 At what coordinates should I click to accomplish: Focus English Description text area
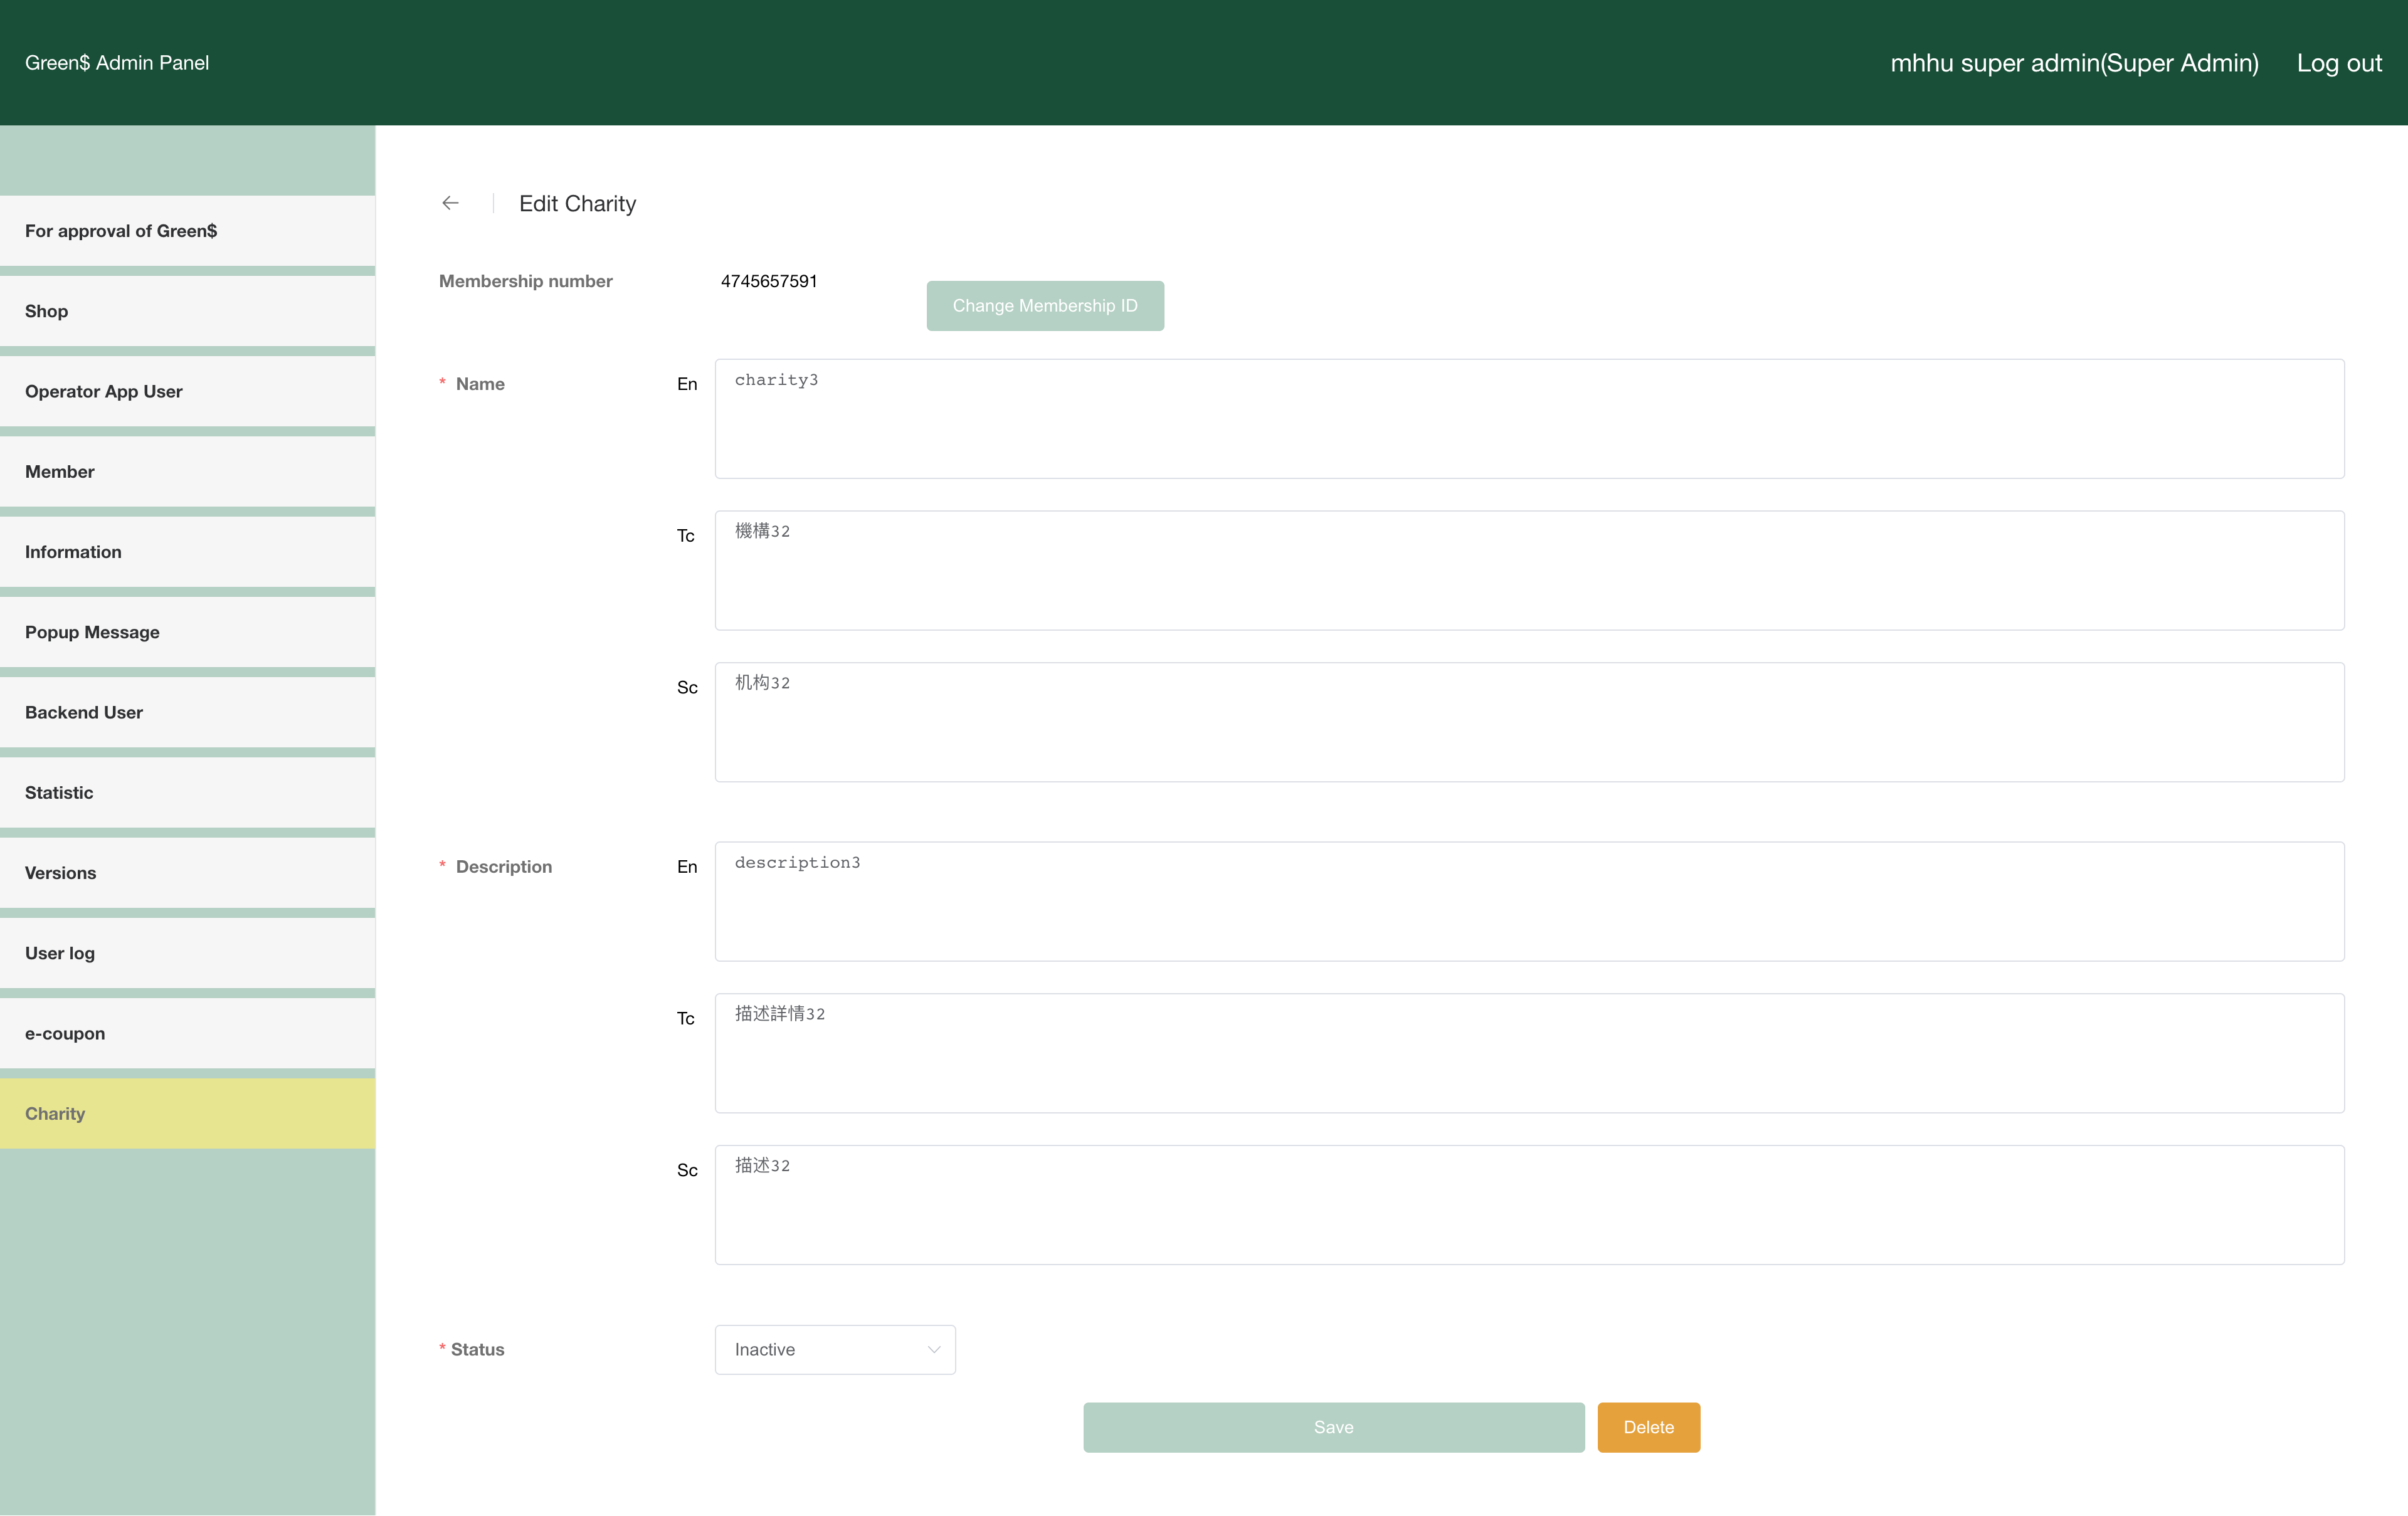(x=1528, y=901)
